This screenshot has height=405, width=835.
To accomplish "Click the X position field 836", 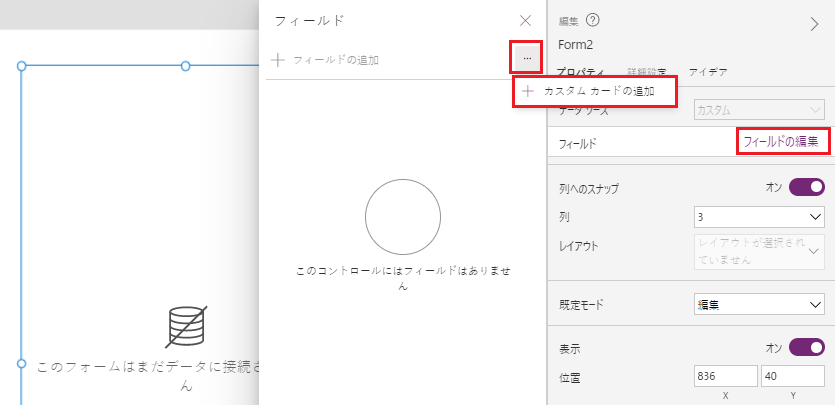I will (726, 376).
